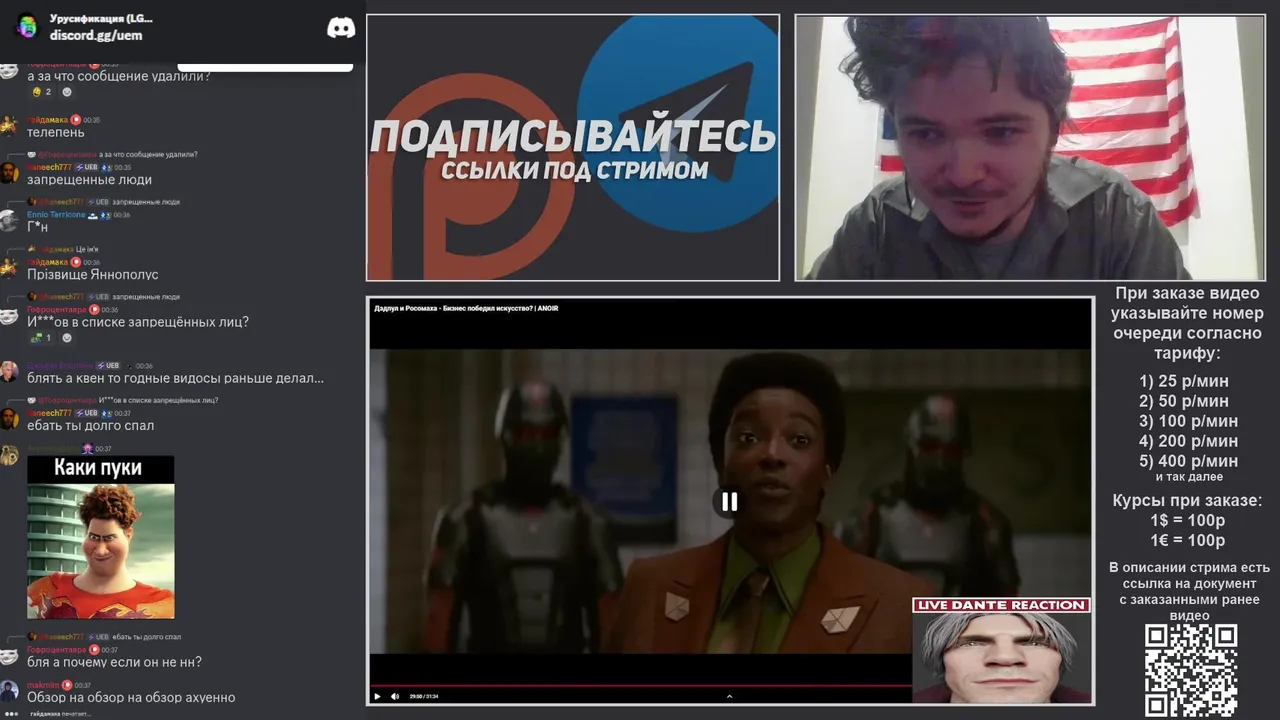1280x720 pixels.
Task: Jump to replied message 'Це ім'я'
Action: [x=87, y=249]
